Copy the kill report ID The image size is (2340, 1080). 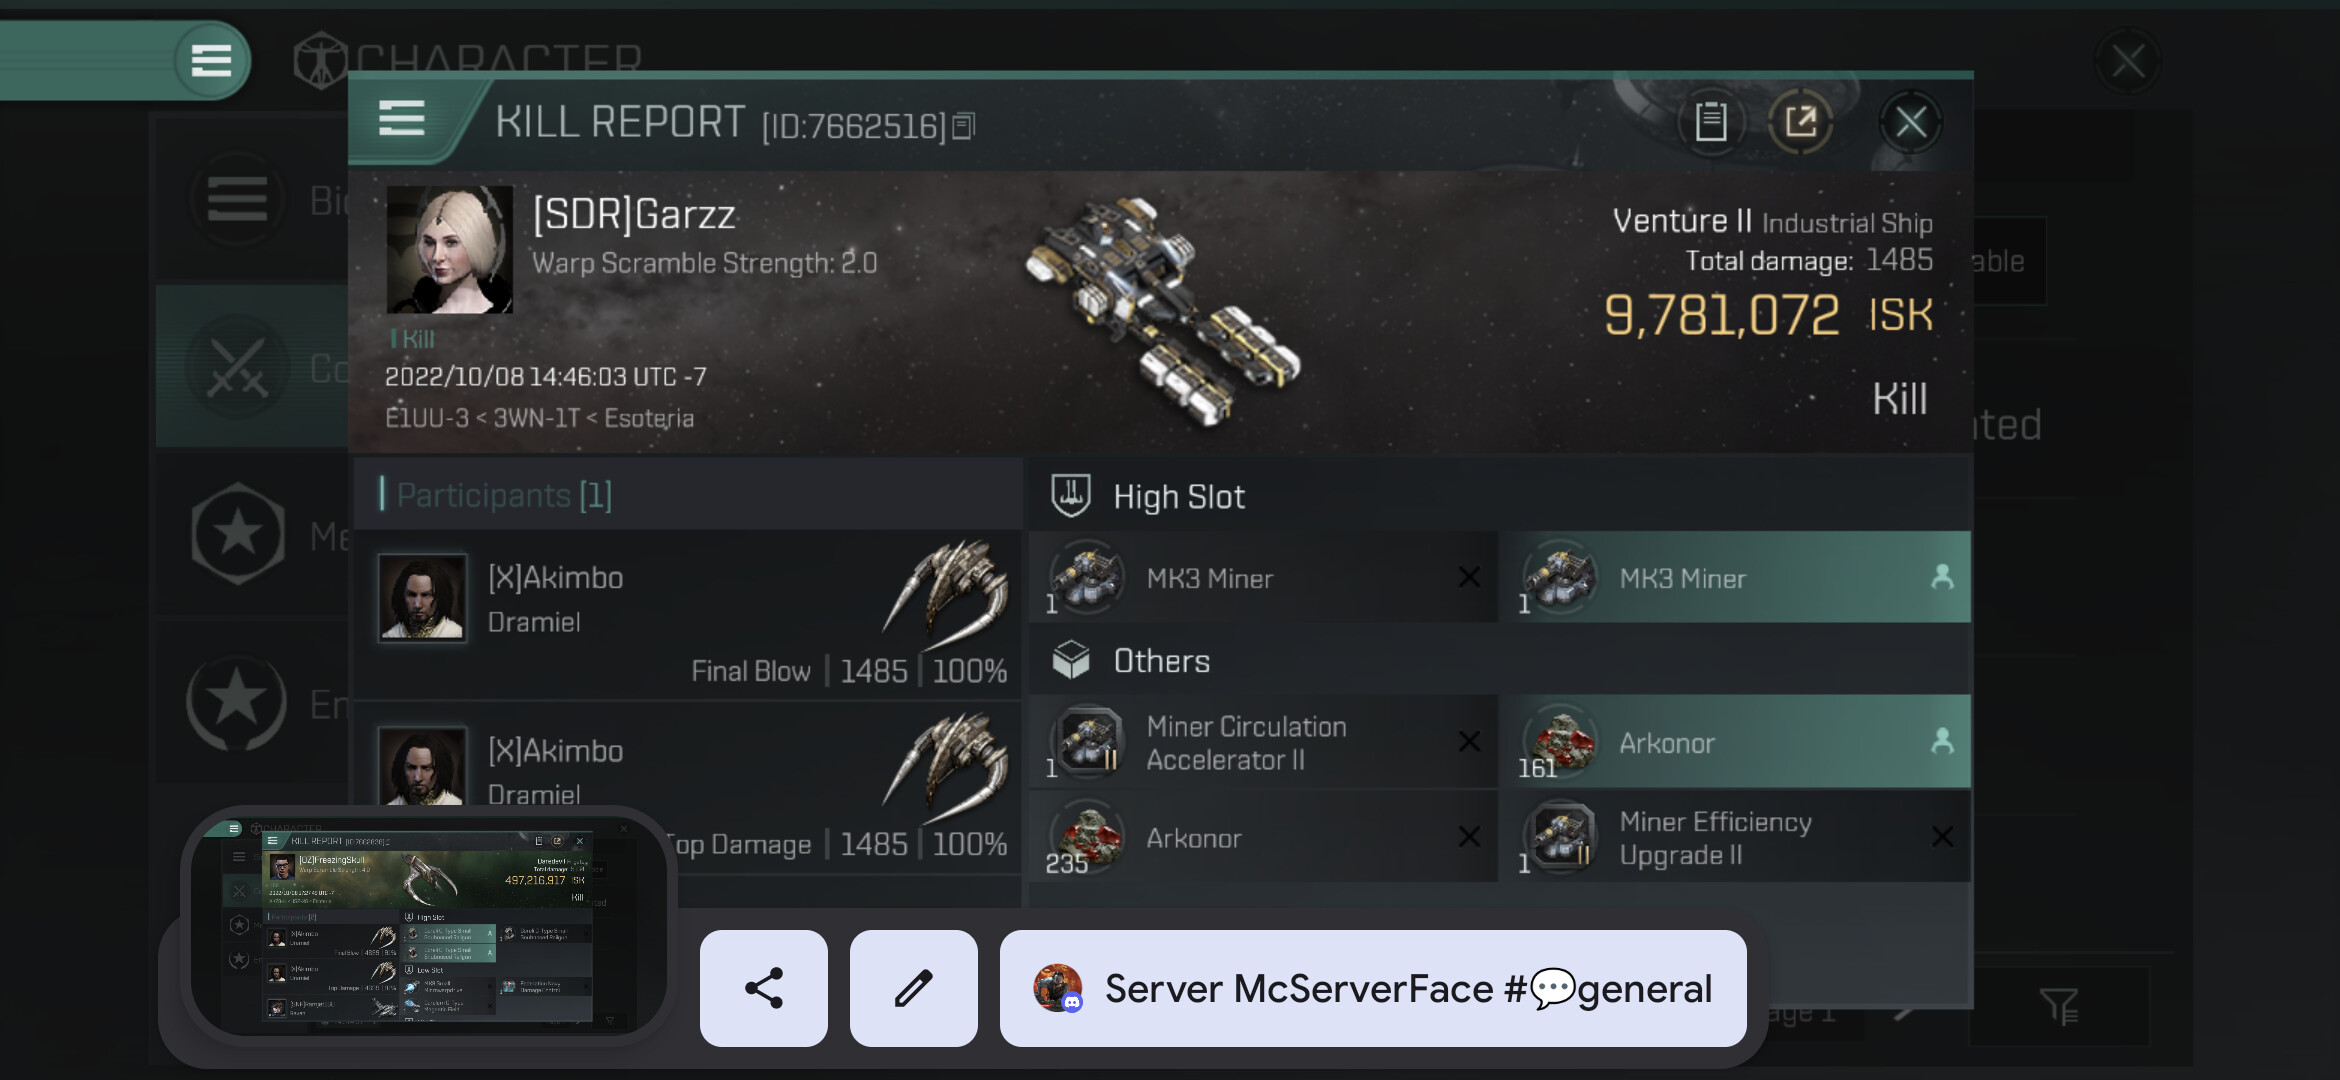tap(963, 126)
